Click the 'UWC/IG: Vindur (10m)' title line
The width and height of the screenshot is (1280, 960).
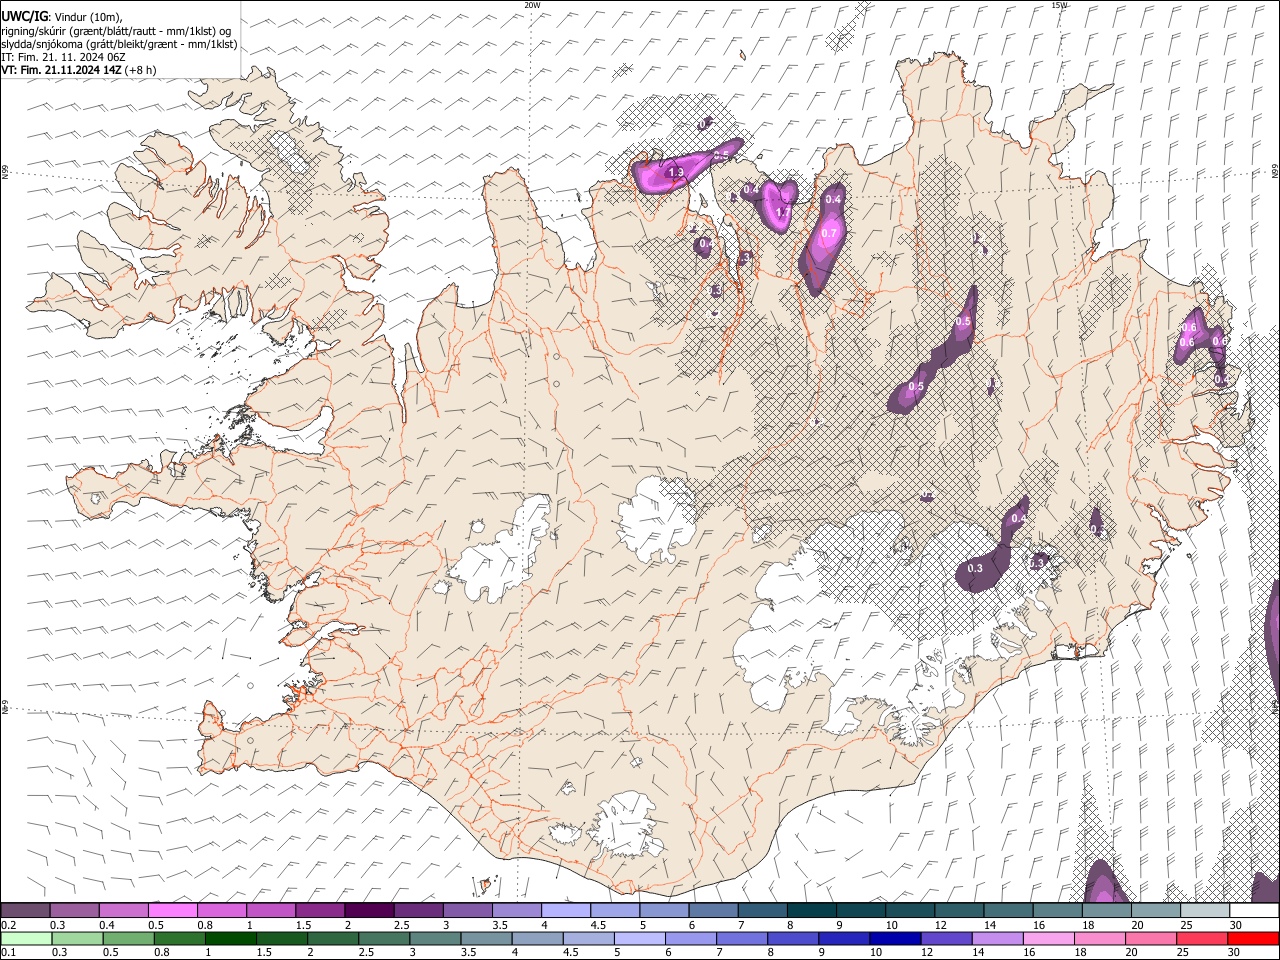point(61,16)
